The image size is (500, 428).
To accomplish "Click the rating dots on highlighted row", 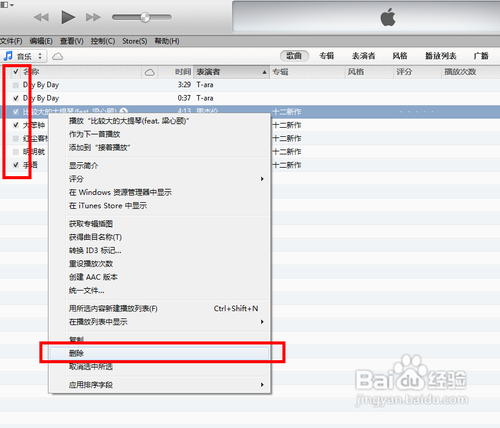I will [x=417, y=112].
